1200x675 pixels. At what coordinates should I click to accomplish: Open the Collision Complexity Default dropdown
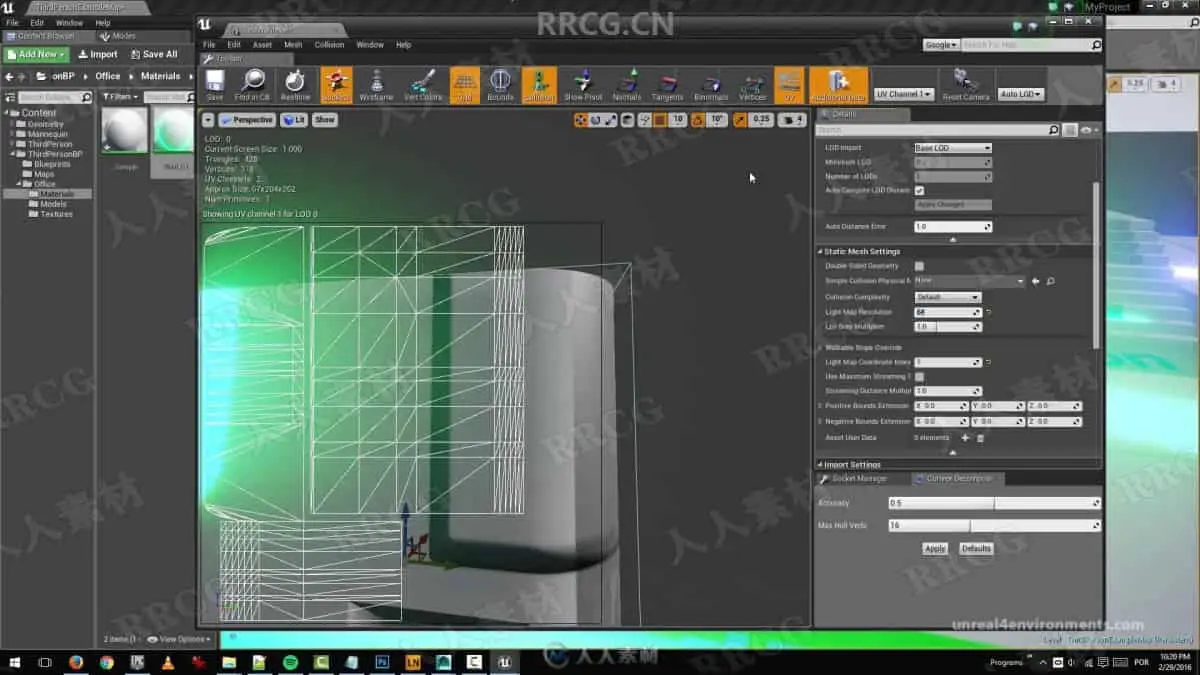tap(947, 297)
